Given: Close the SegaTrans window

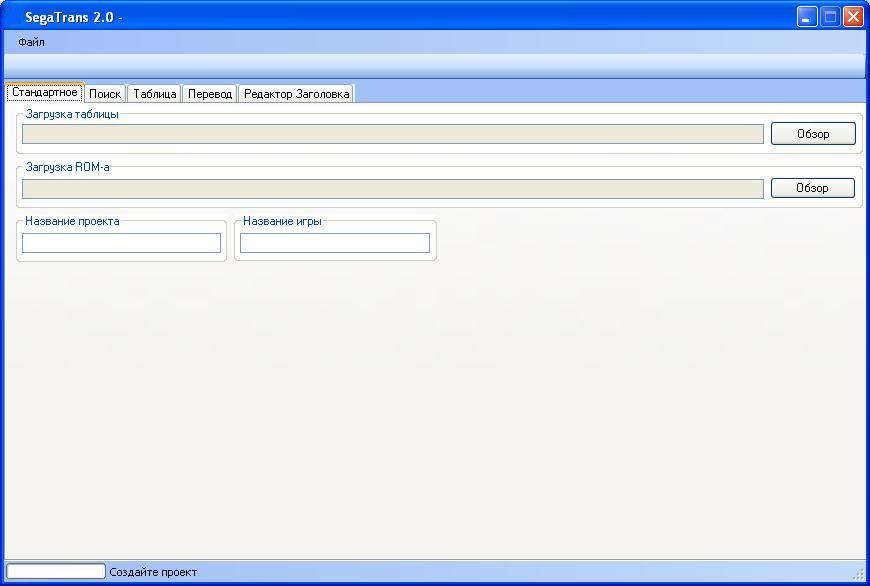Looking at the screenshot, I should click(853, 17).
